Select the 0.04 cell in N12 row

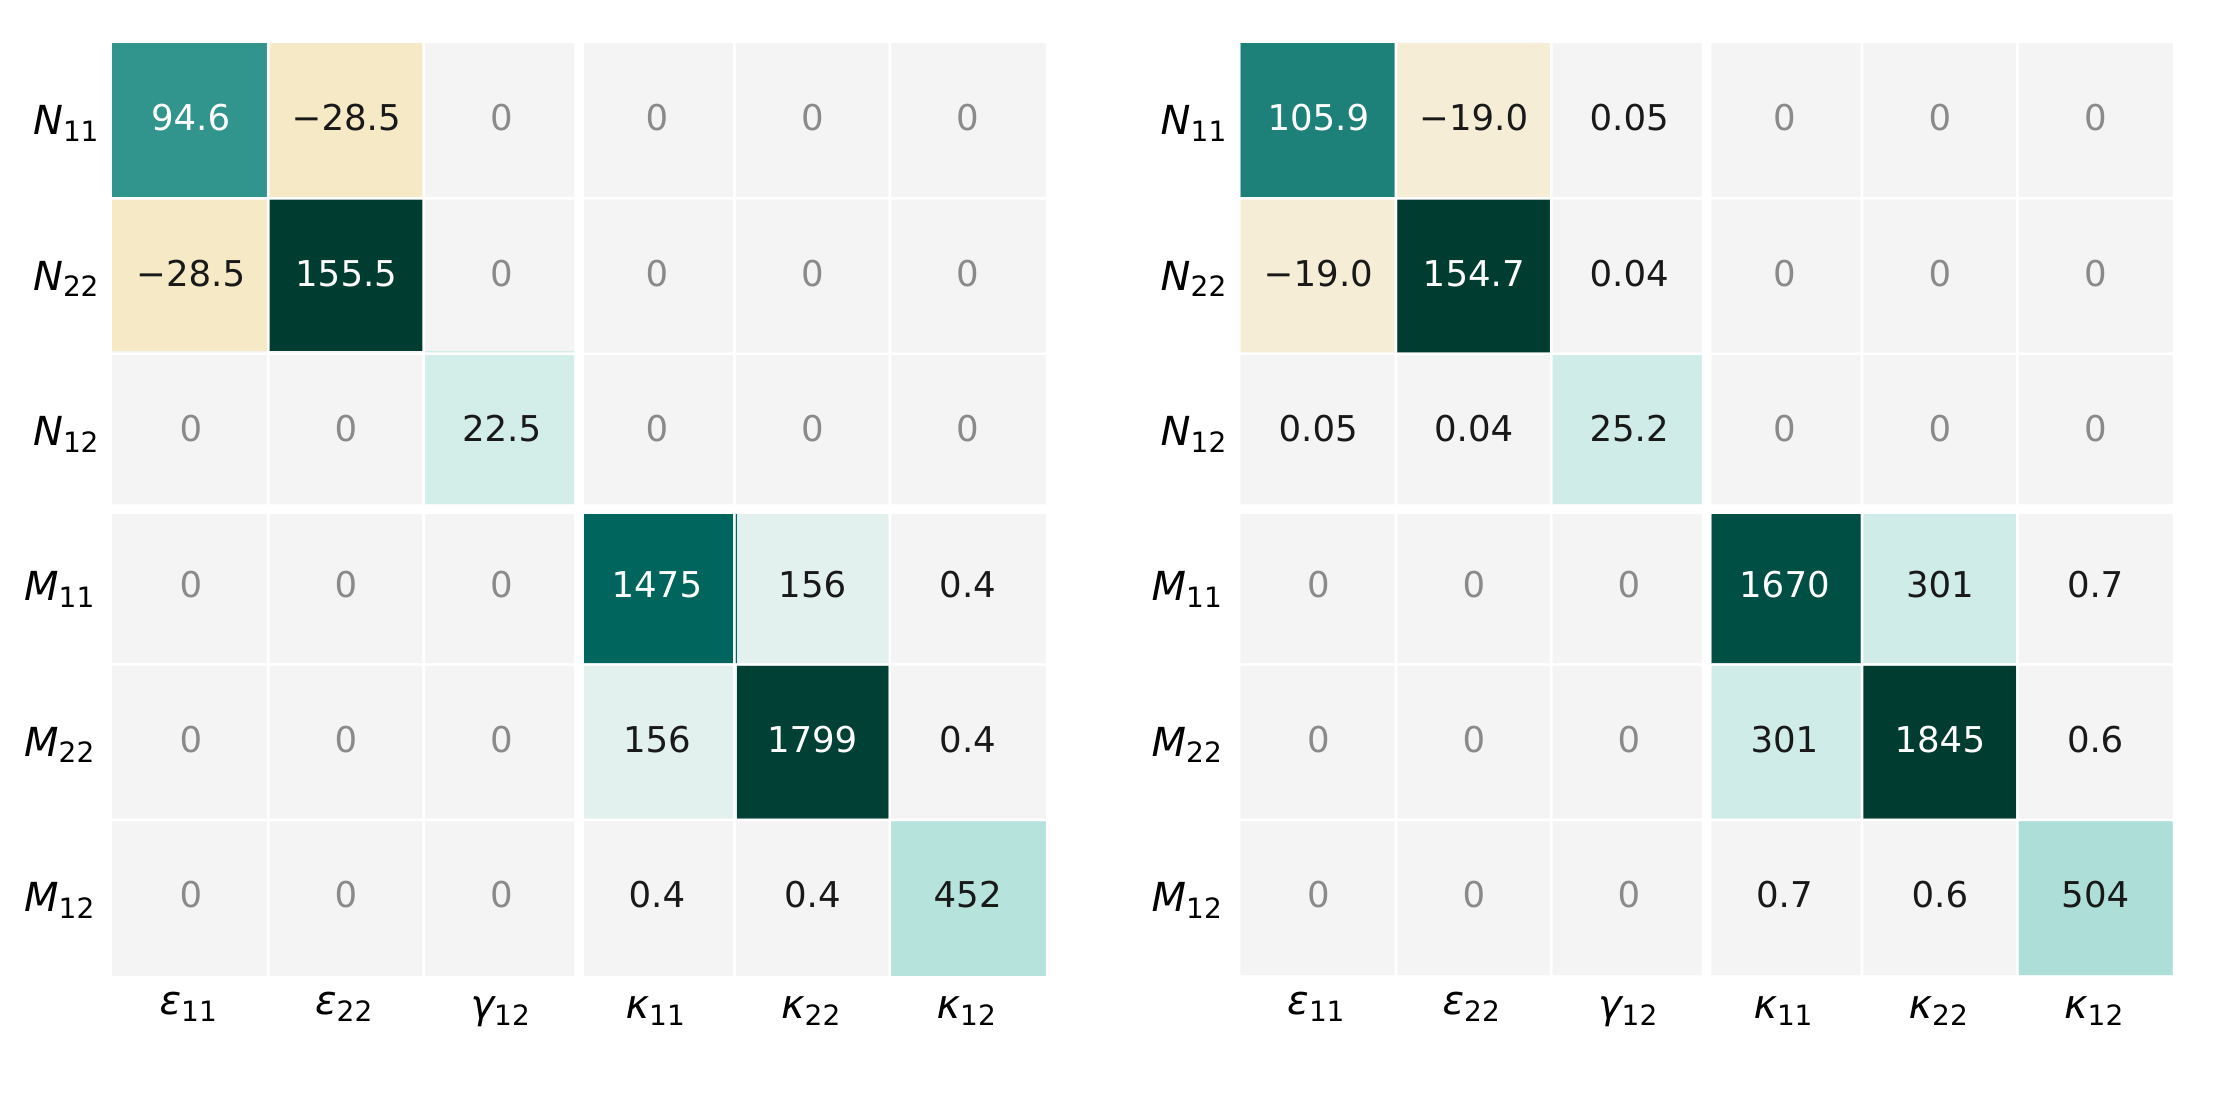[x=1473, y=430]
